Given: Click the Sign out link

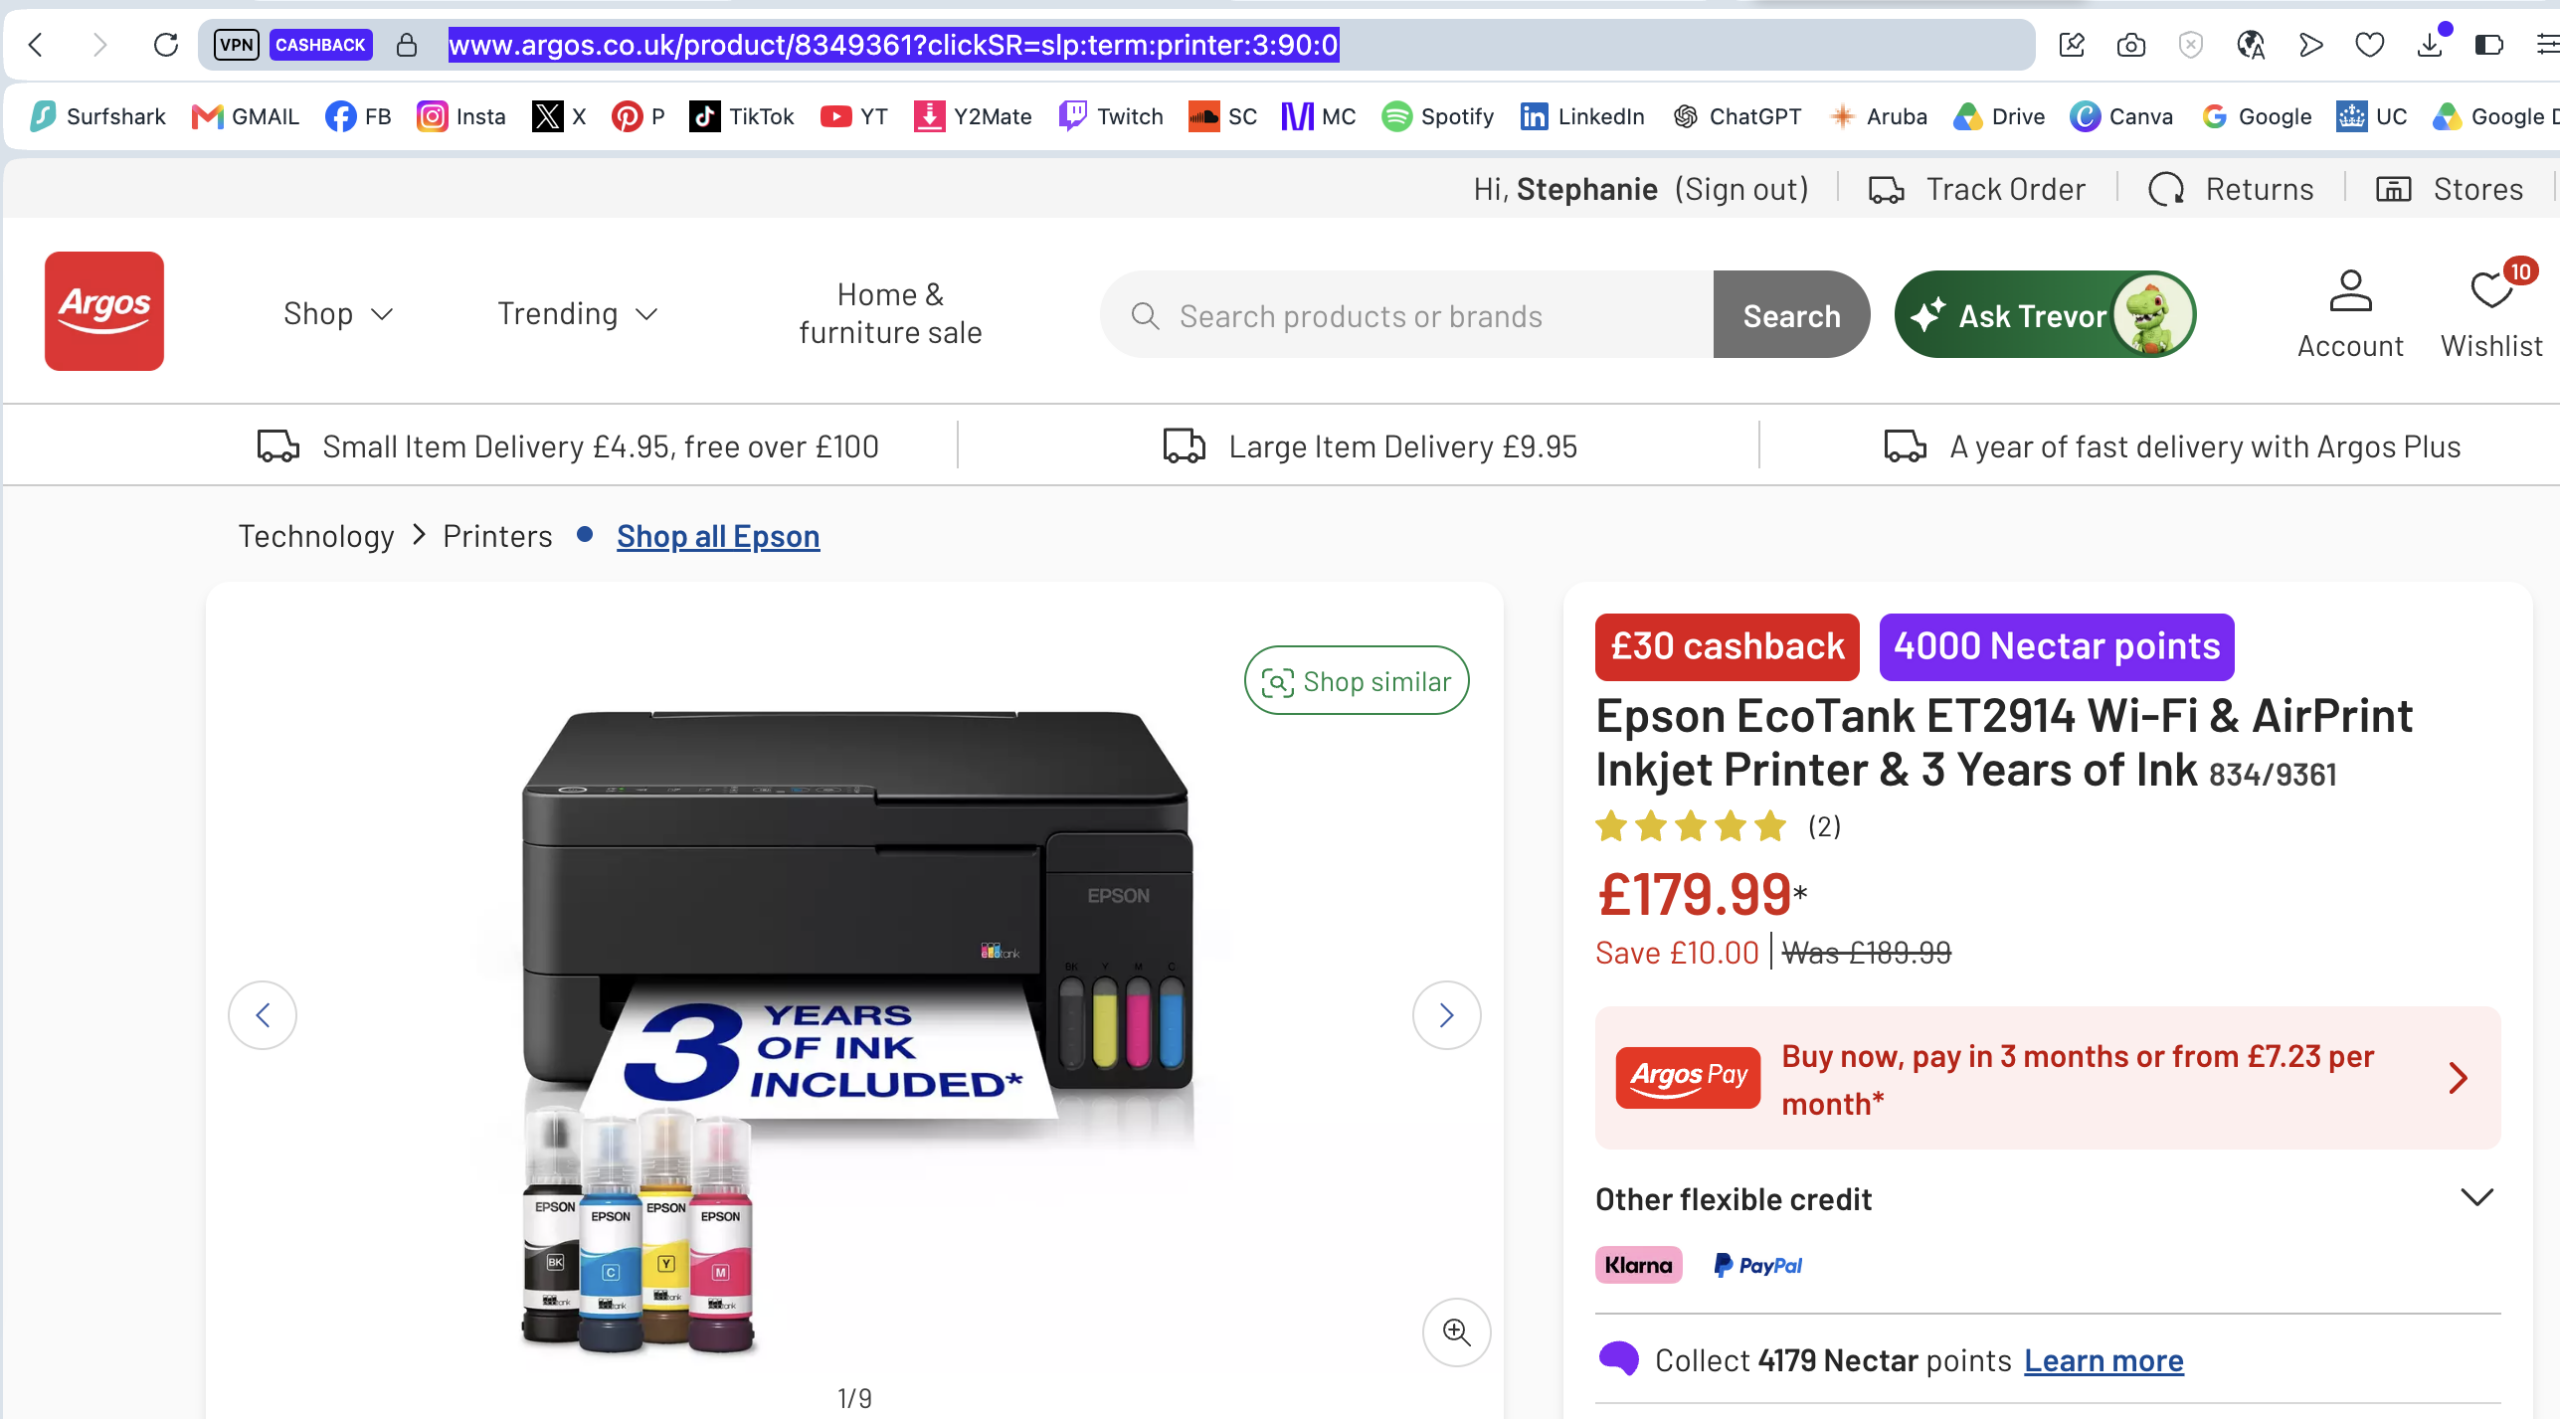Looking at the screenshot, I should pos(1742,189).
